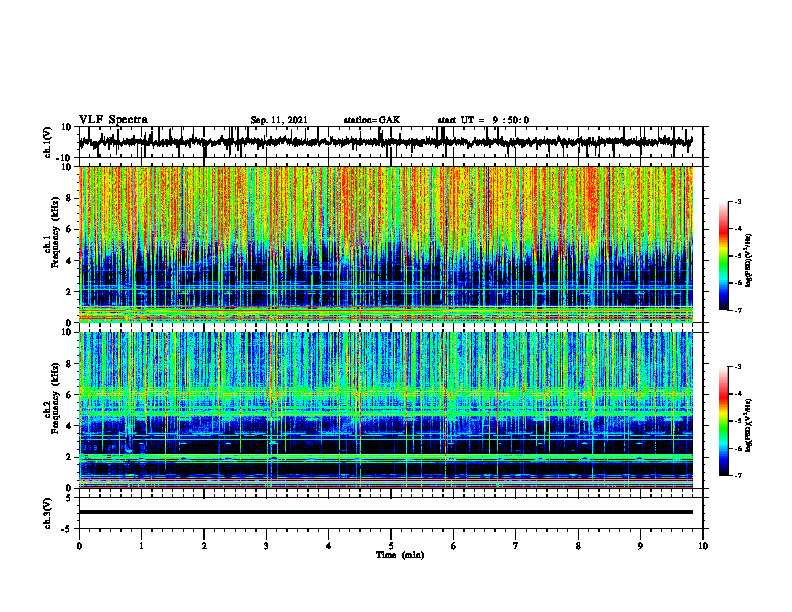Click the ch.2 spectrogram color scale bar
The width and height of the screenshot is (792, 612).
723,421
